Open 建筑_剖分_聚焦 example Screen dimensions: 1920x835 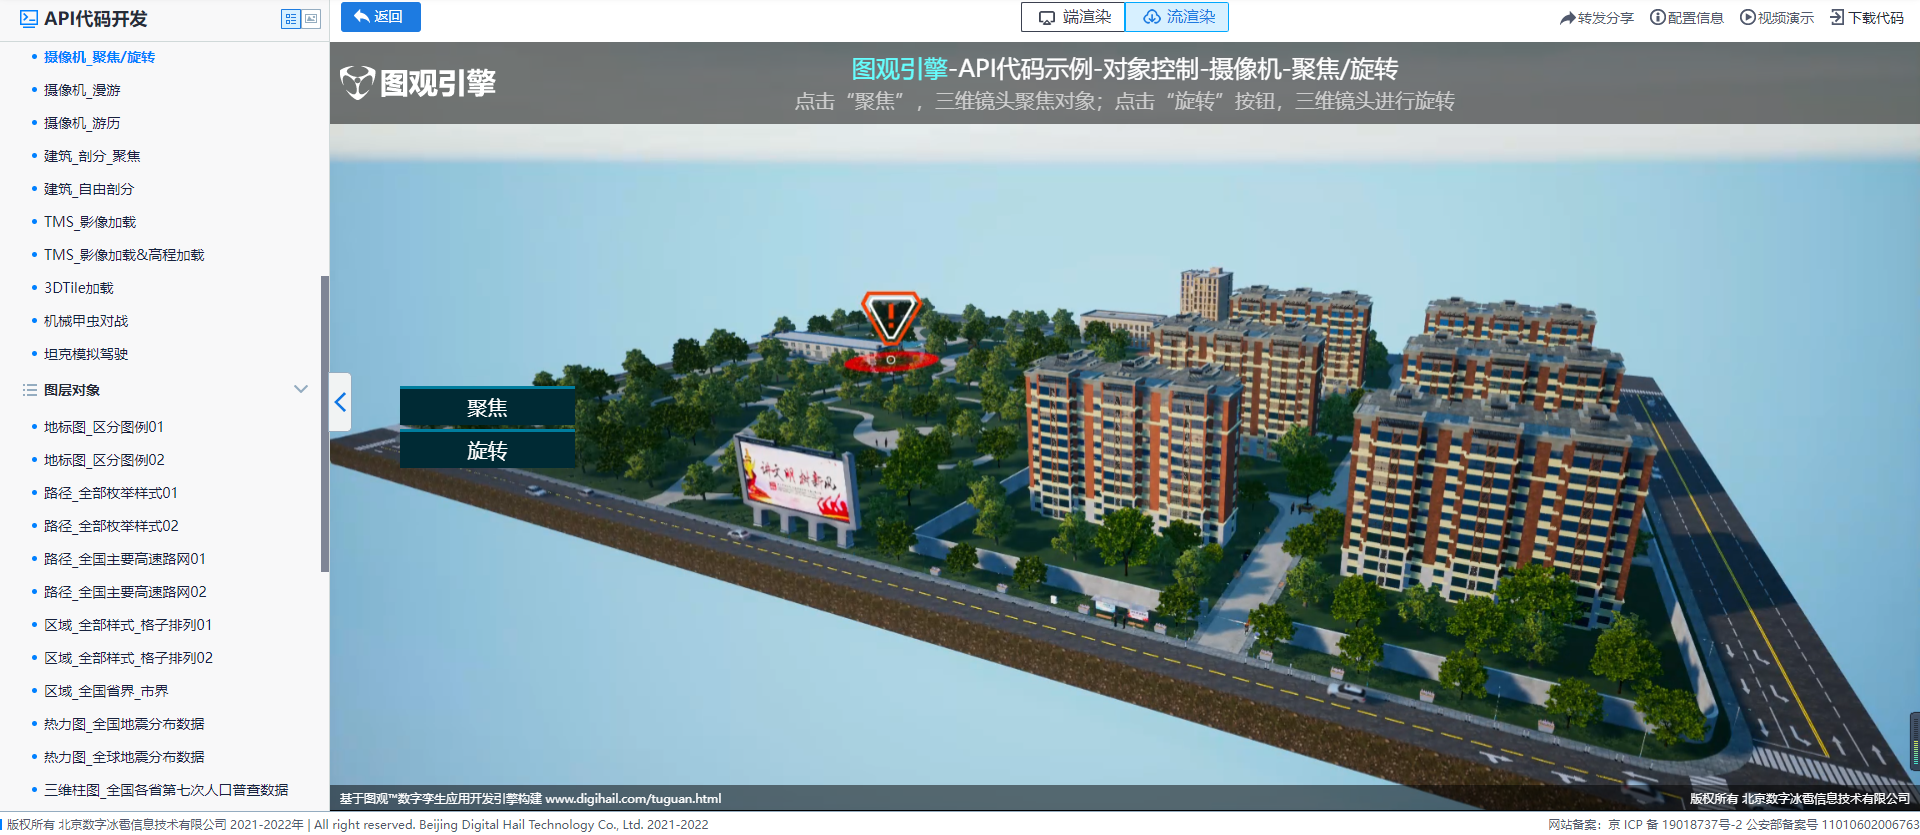92,156
